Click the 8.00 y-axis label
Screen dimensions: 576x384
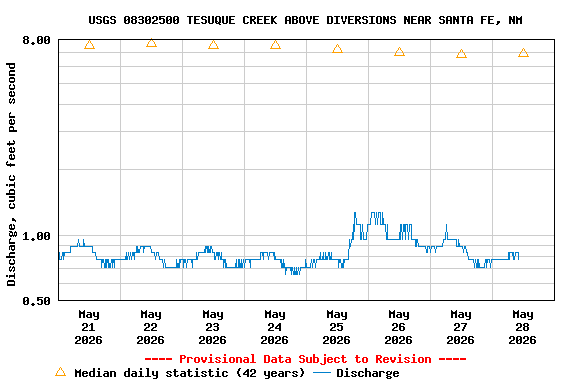[36, 40]
